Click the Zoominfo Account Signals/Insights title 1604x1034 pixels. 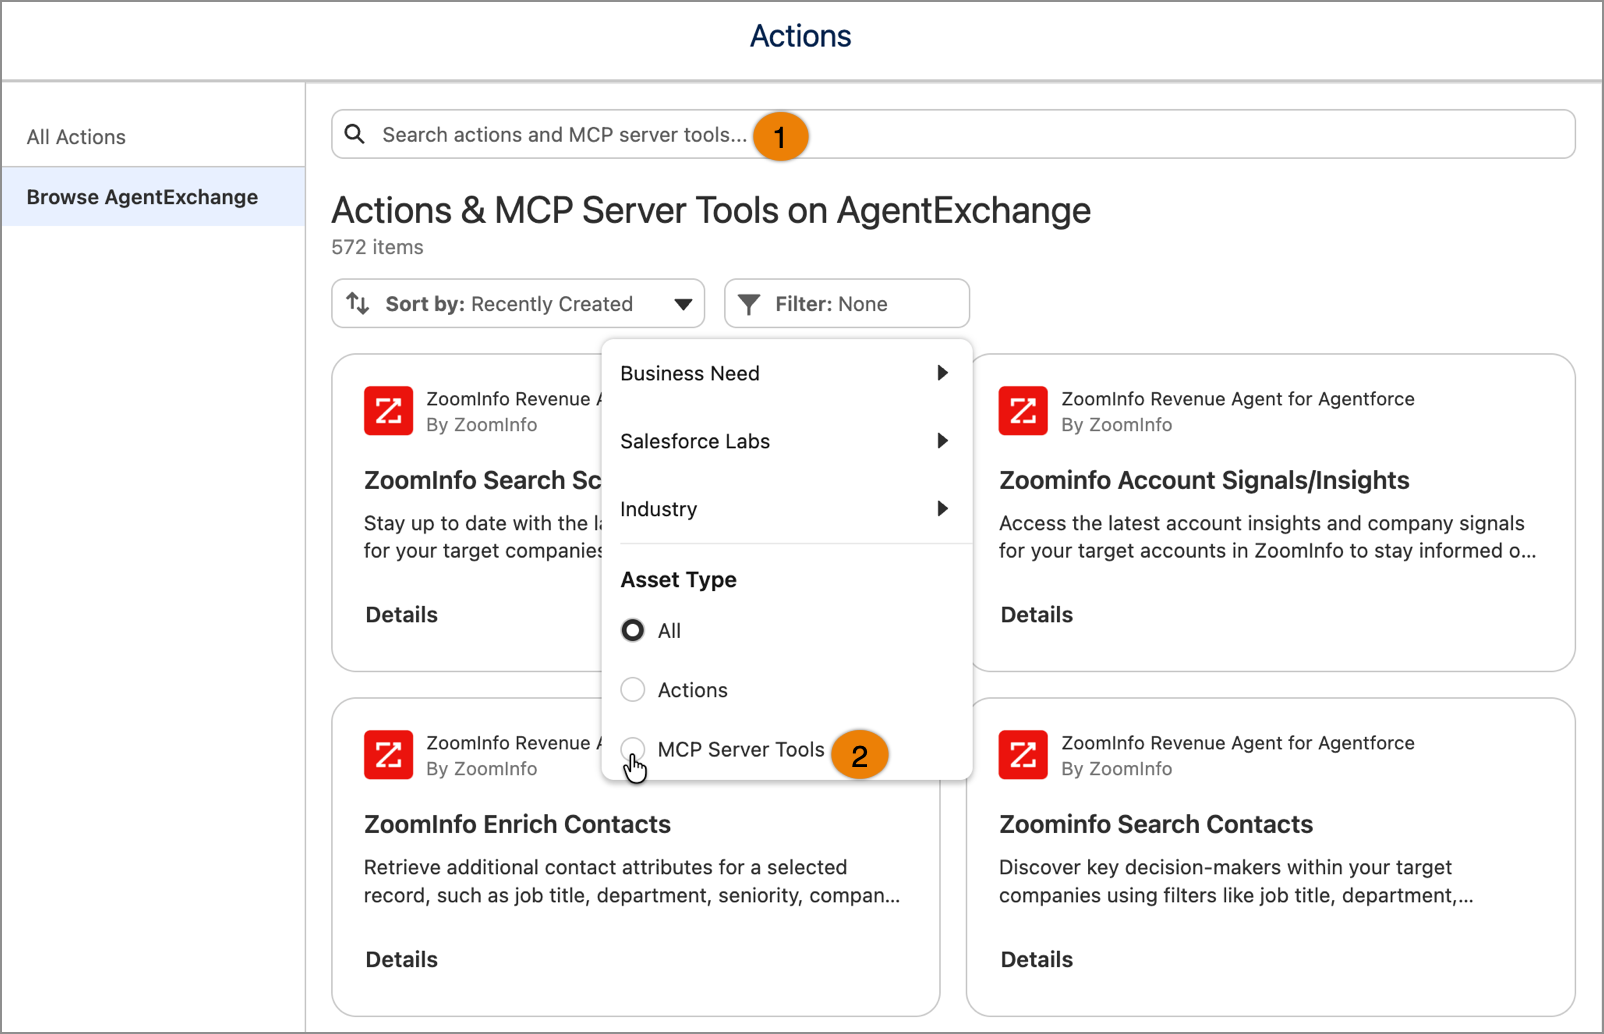tap(1204, 481)
